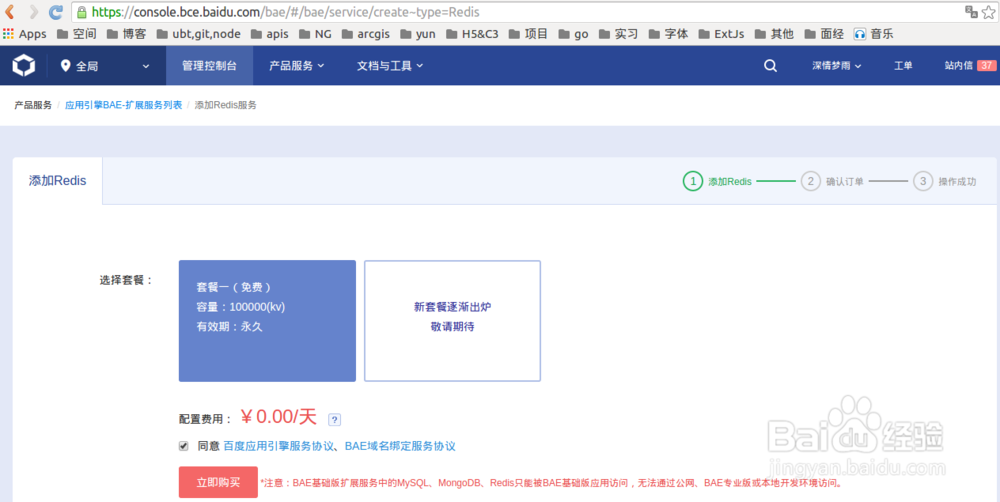Expand the 文档与工具 menu
The image size is (1000, 502).
(x=390, y=66)
